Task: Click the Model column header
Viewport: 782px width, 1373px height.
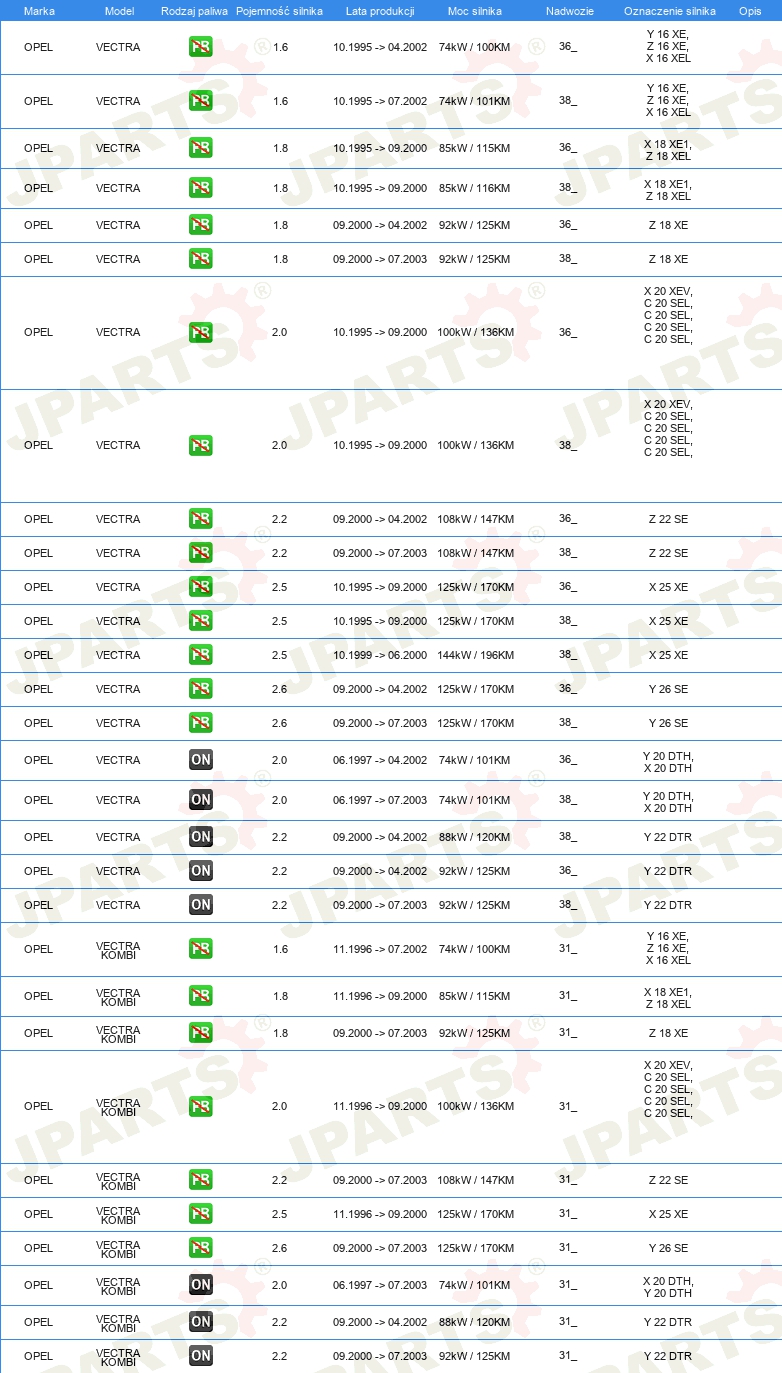Action: (x=119, y=11)
